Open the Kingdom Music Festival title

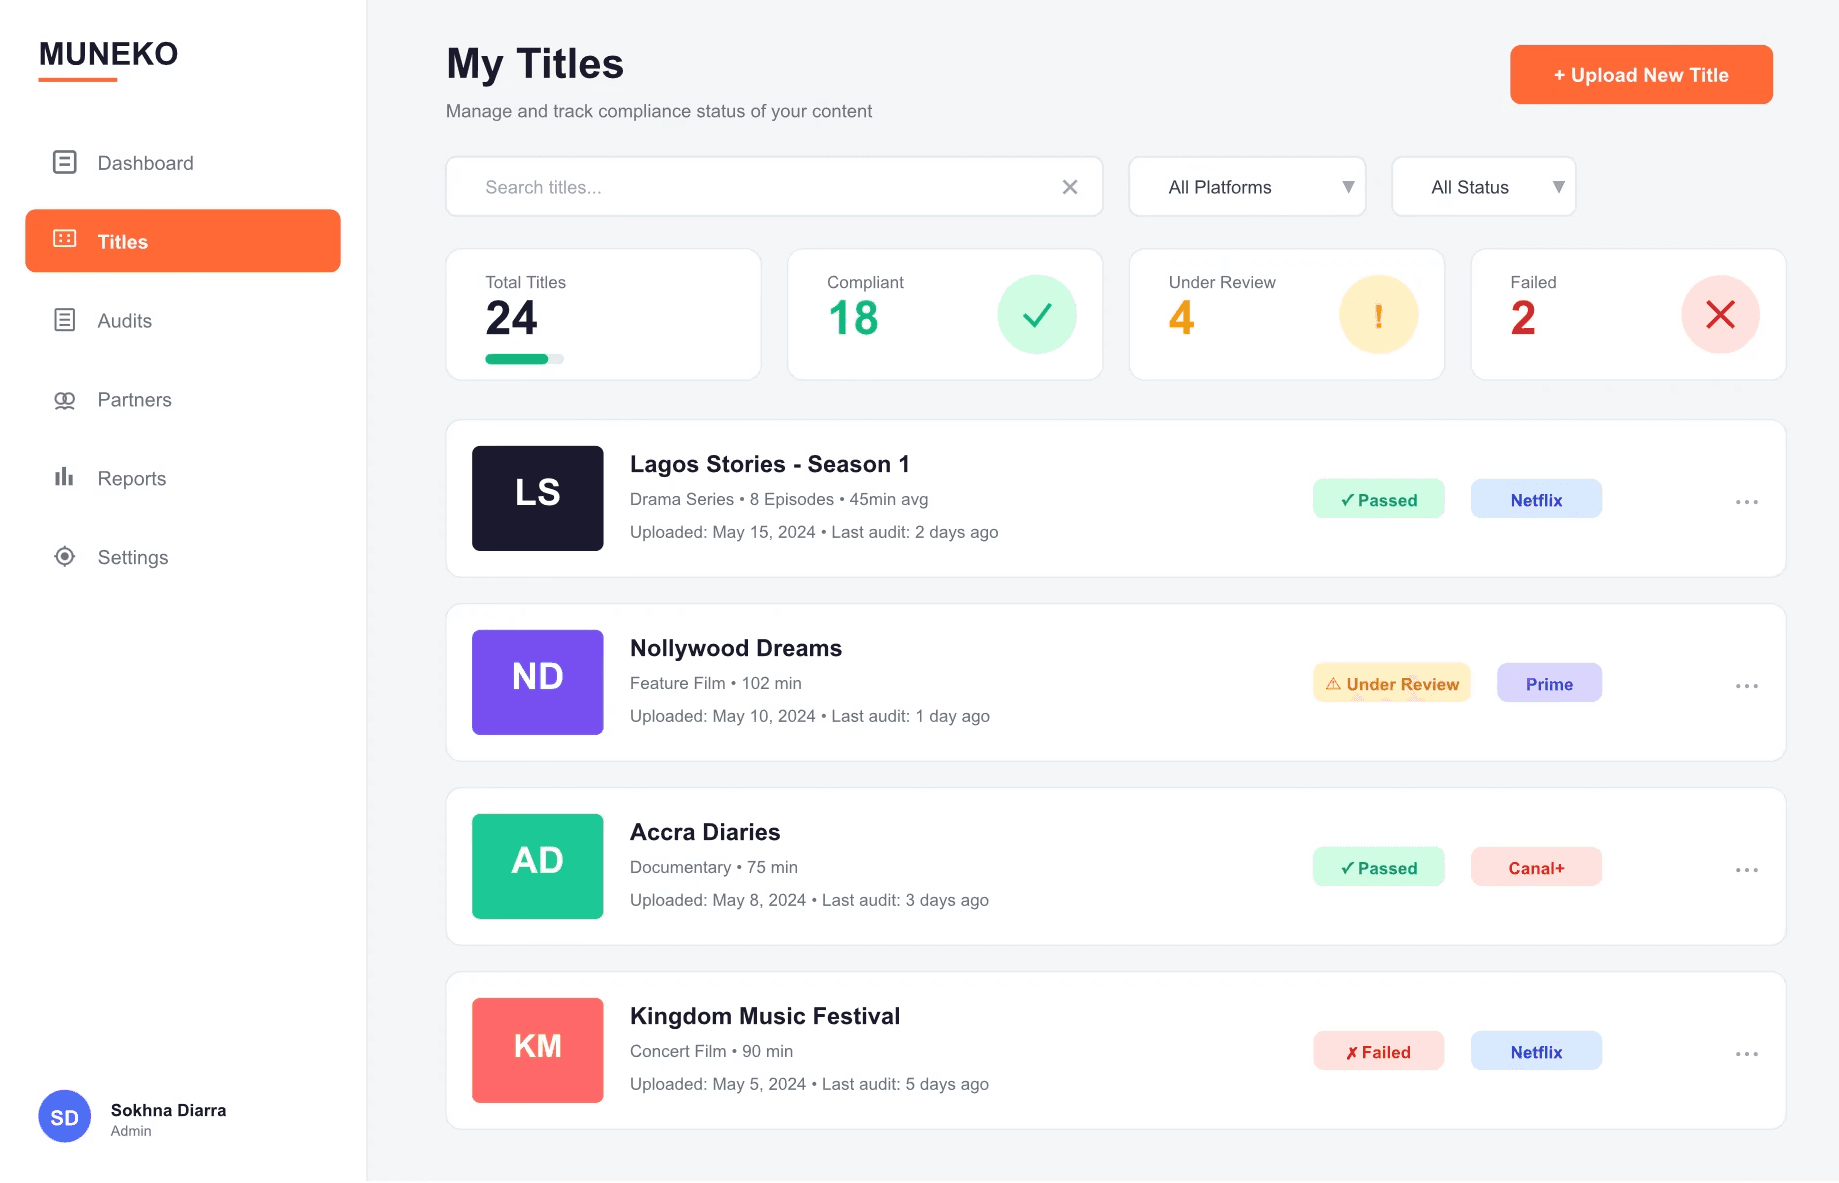tap(764, 1016)
